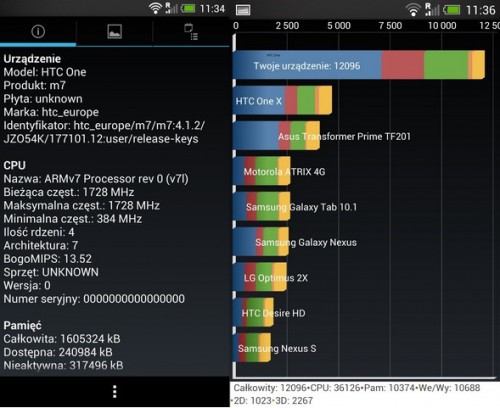The height and width of the screenshot is (408, 500).
Task: Tap the Wi-Fi icon beside 11:36
Action: [x=413, y=10]
